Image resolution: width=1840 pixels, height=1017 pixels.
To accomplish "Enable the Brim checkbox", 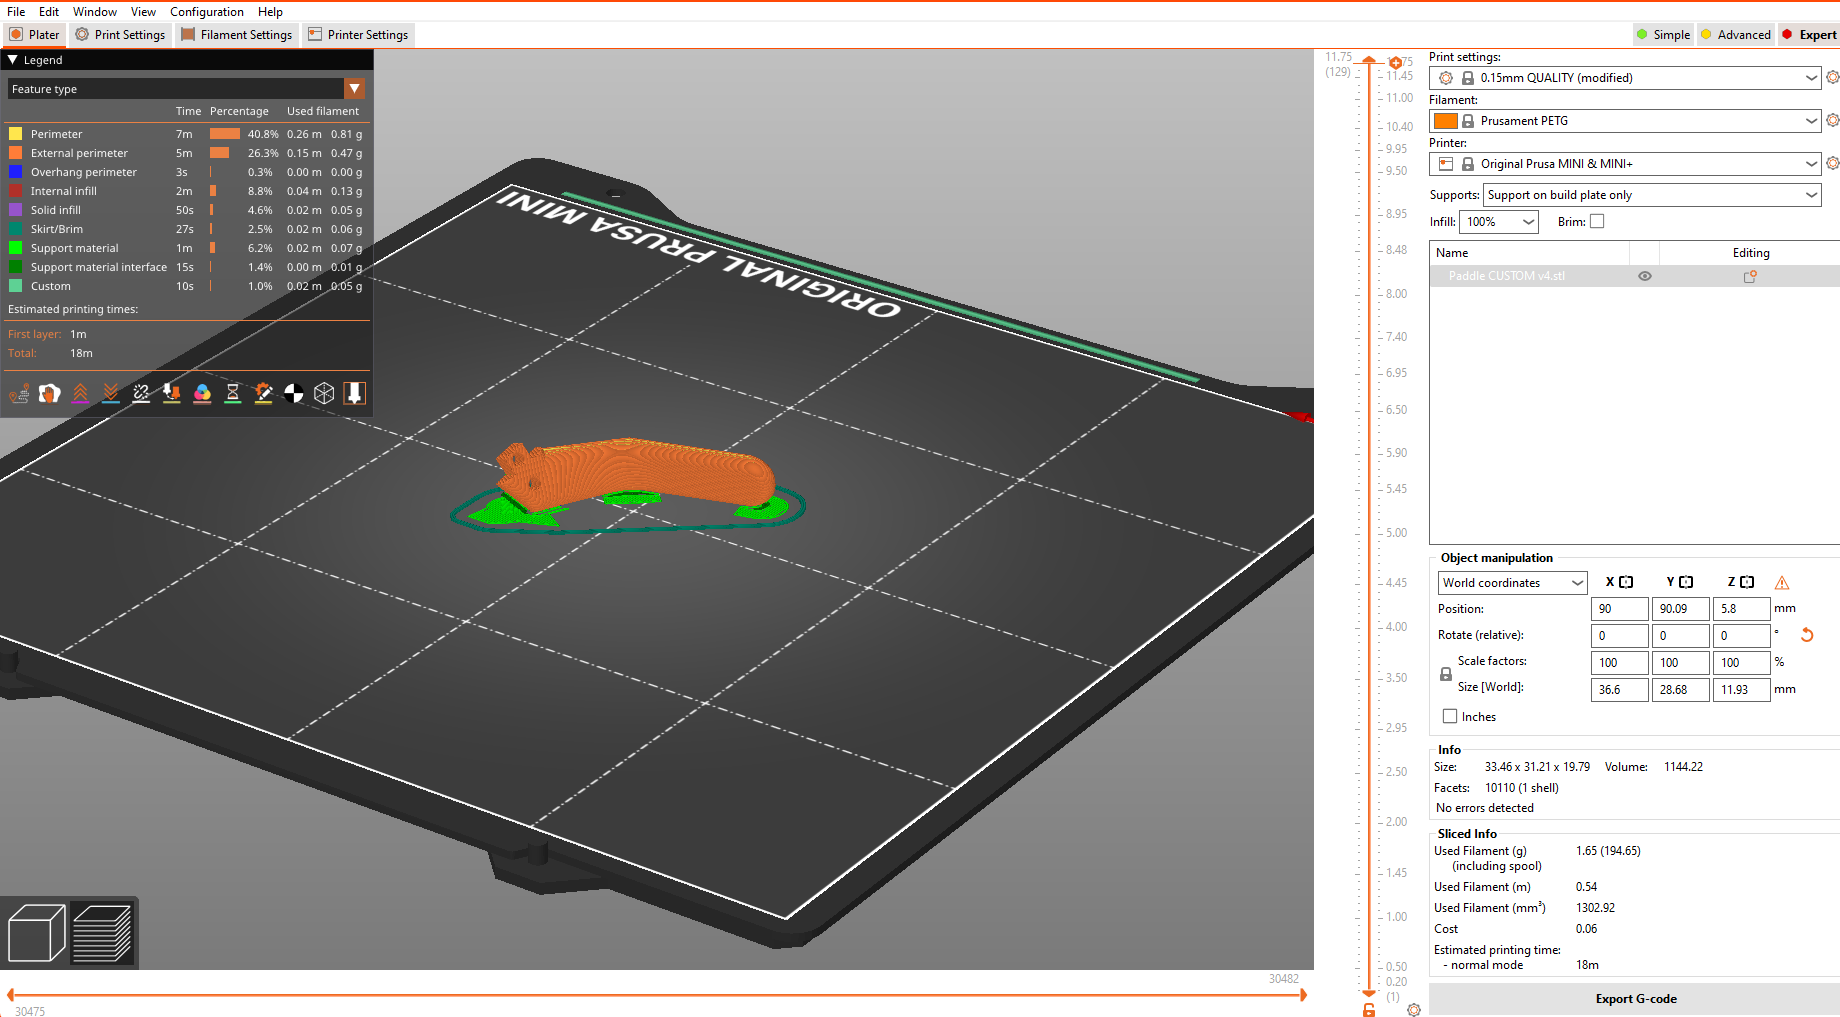I will (1597, 222).
